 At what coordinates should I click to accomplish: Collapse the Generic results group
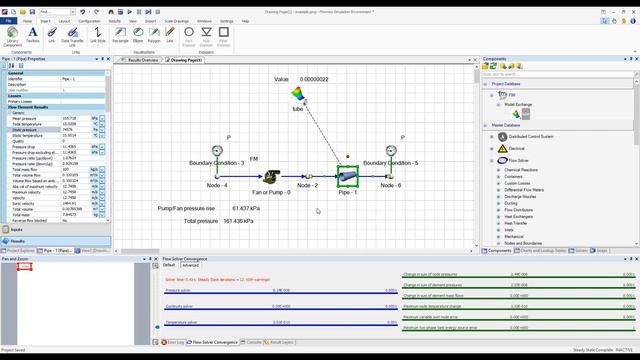point(9,113)
